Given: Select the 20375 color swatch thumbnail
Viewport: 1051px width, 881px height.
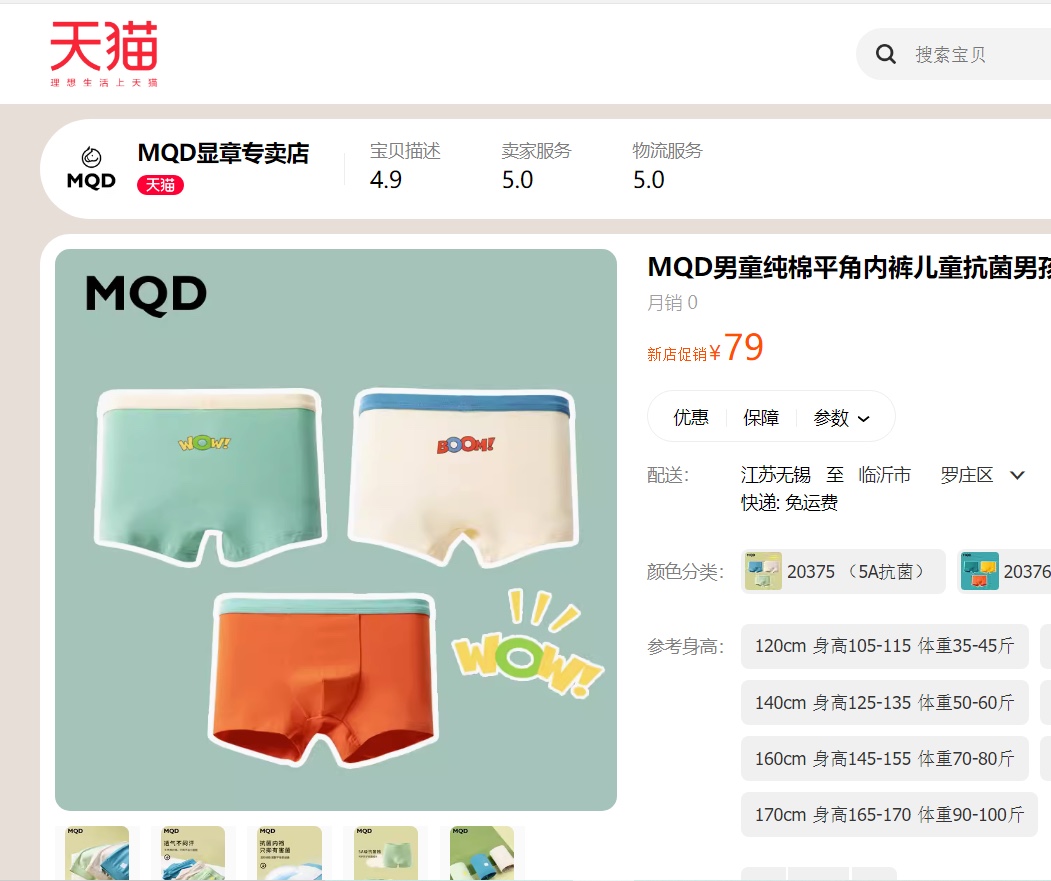Looking at the screenshot, I should coord(763,571).
